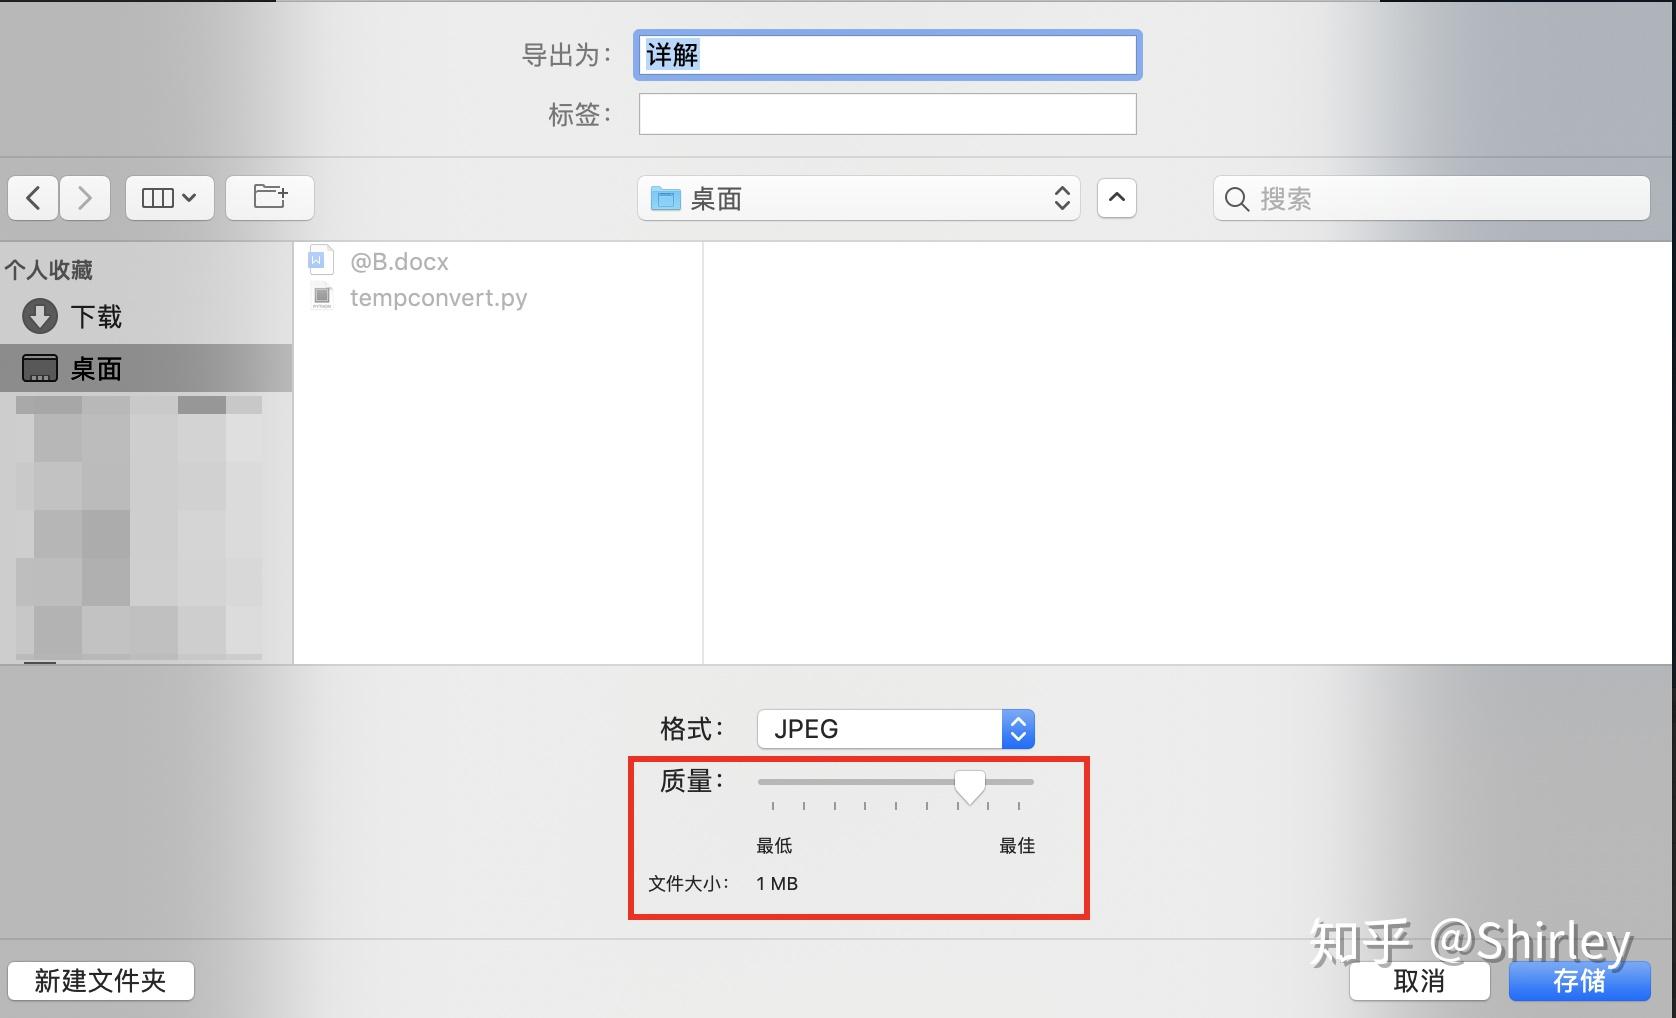The image size is (1676, 1018).
Task: Click the 取消 button
Action: click(1419, 980)
